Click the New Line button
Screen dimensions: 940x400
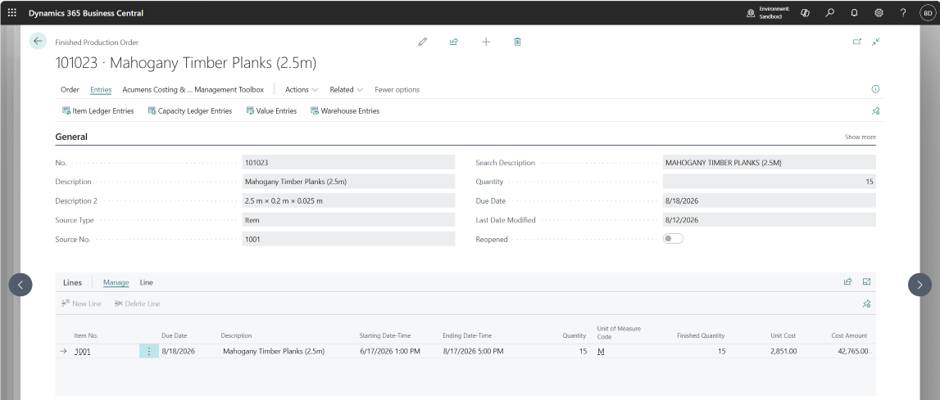pyautogui.click(x=82, y=304)
